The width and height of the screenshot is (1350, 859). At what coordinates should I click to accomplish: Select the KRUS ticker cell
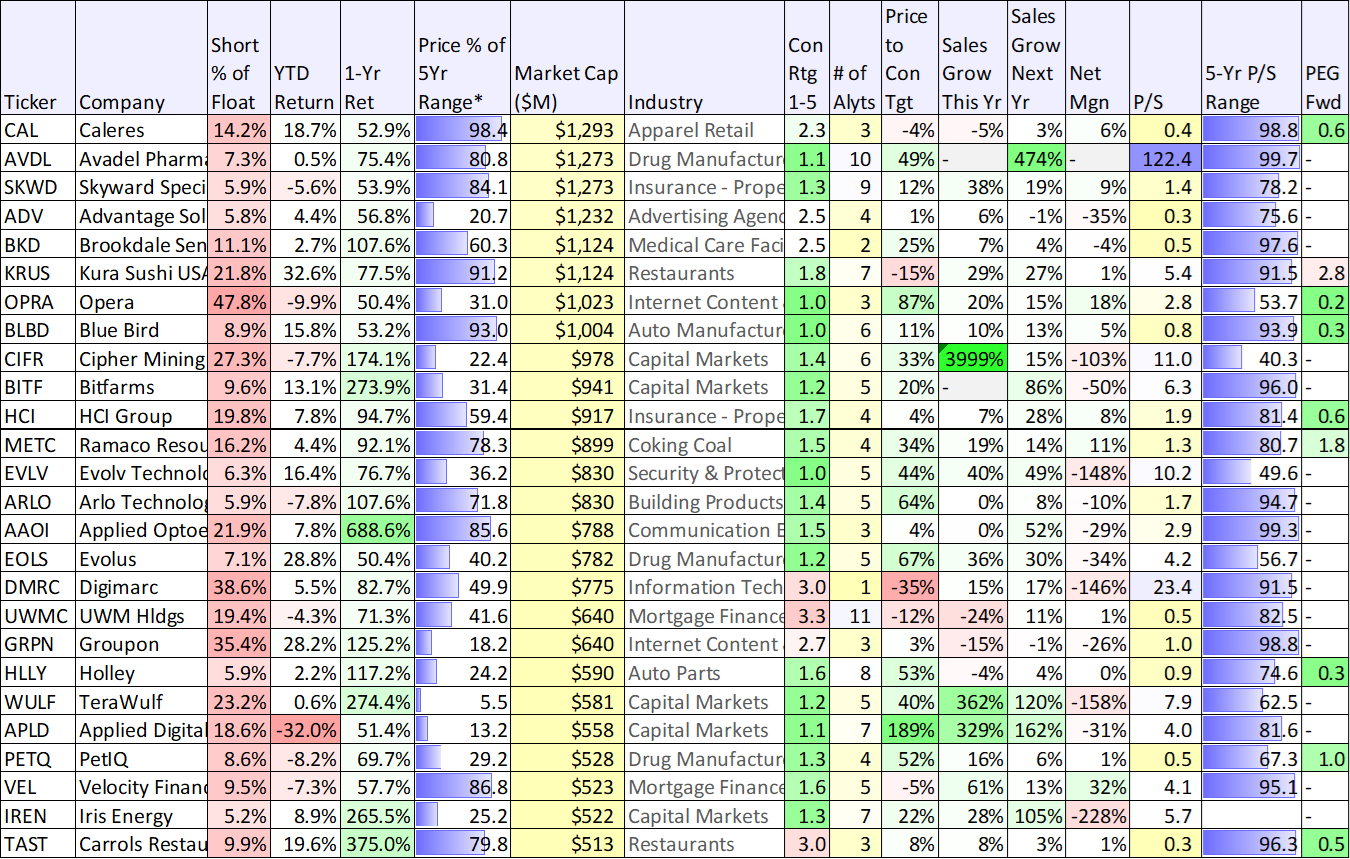(39, 273)
